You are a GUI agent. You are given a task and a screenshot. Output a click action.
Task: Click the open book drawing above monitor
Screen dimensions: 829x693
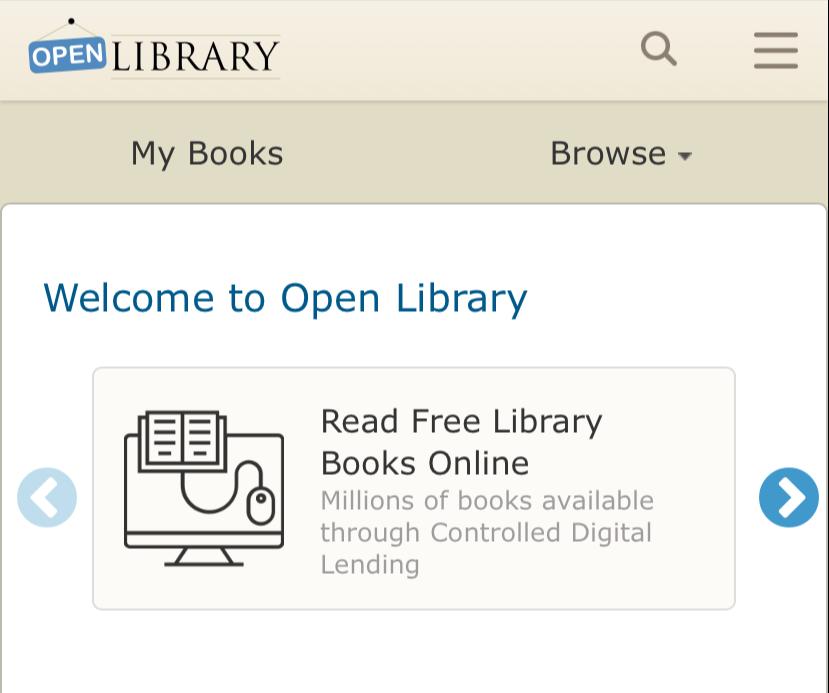(x=182, y=439)
